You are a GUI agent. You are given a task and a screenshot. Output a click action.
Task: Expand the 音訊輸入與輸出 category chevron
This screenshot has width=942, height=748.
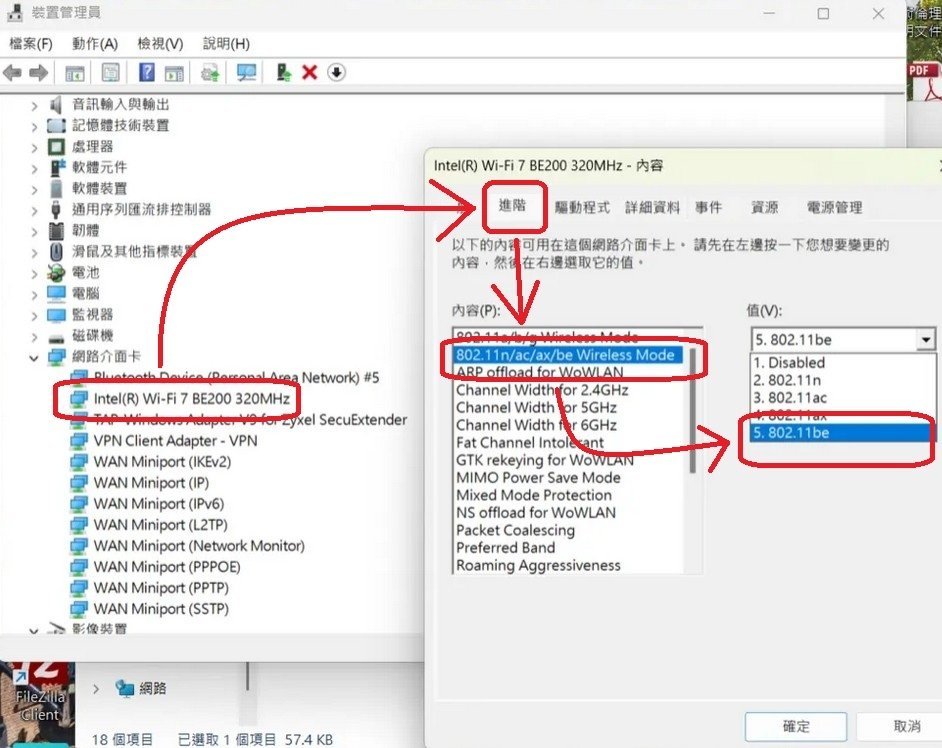[x=34, y=106]
